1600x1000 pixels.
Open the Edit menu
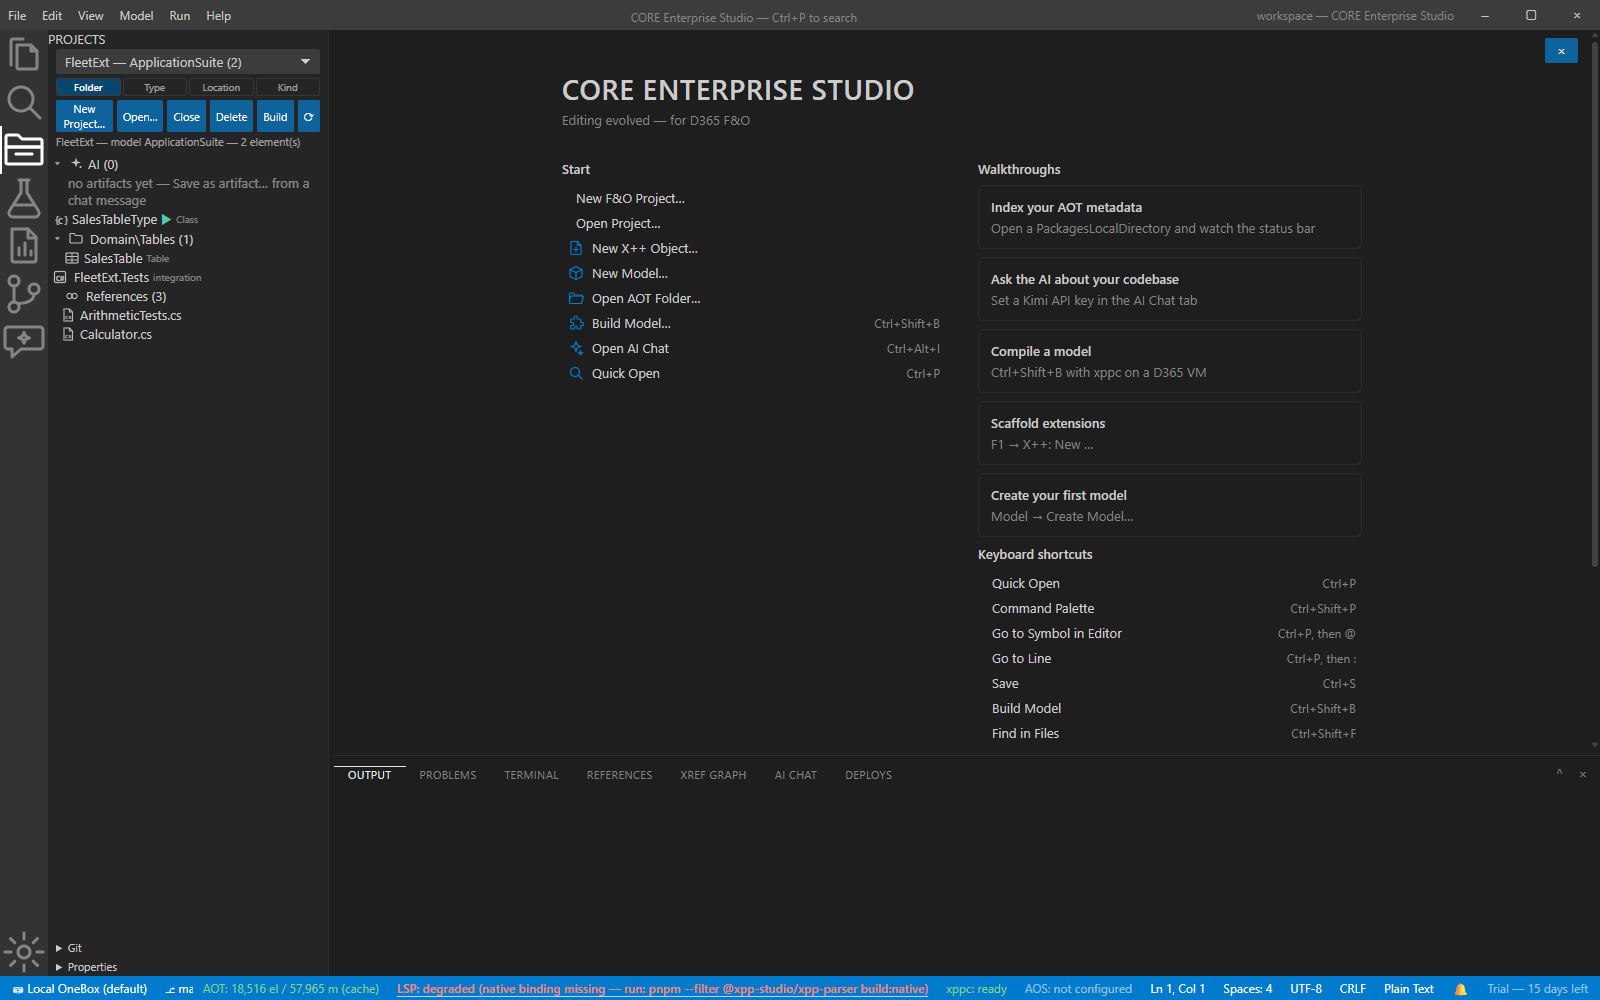click(x=52, y=16)
